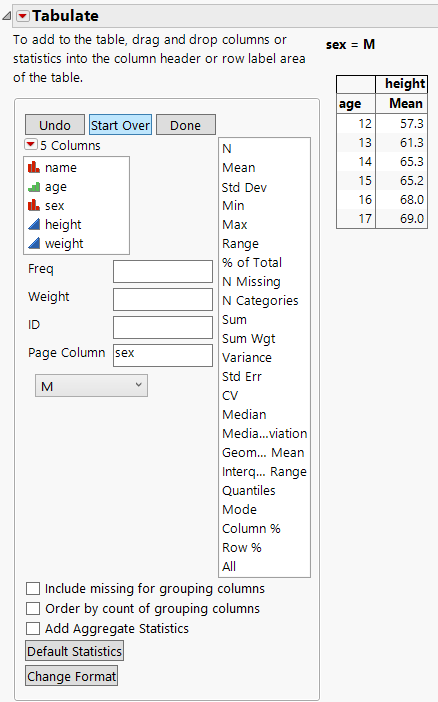Select the Mode statistic
Screen dimensions: 438x702
(x=239, y=509)
